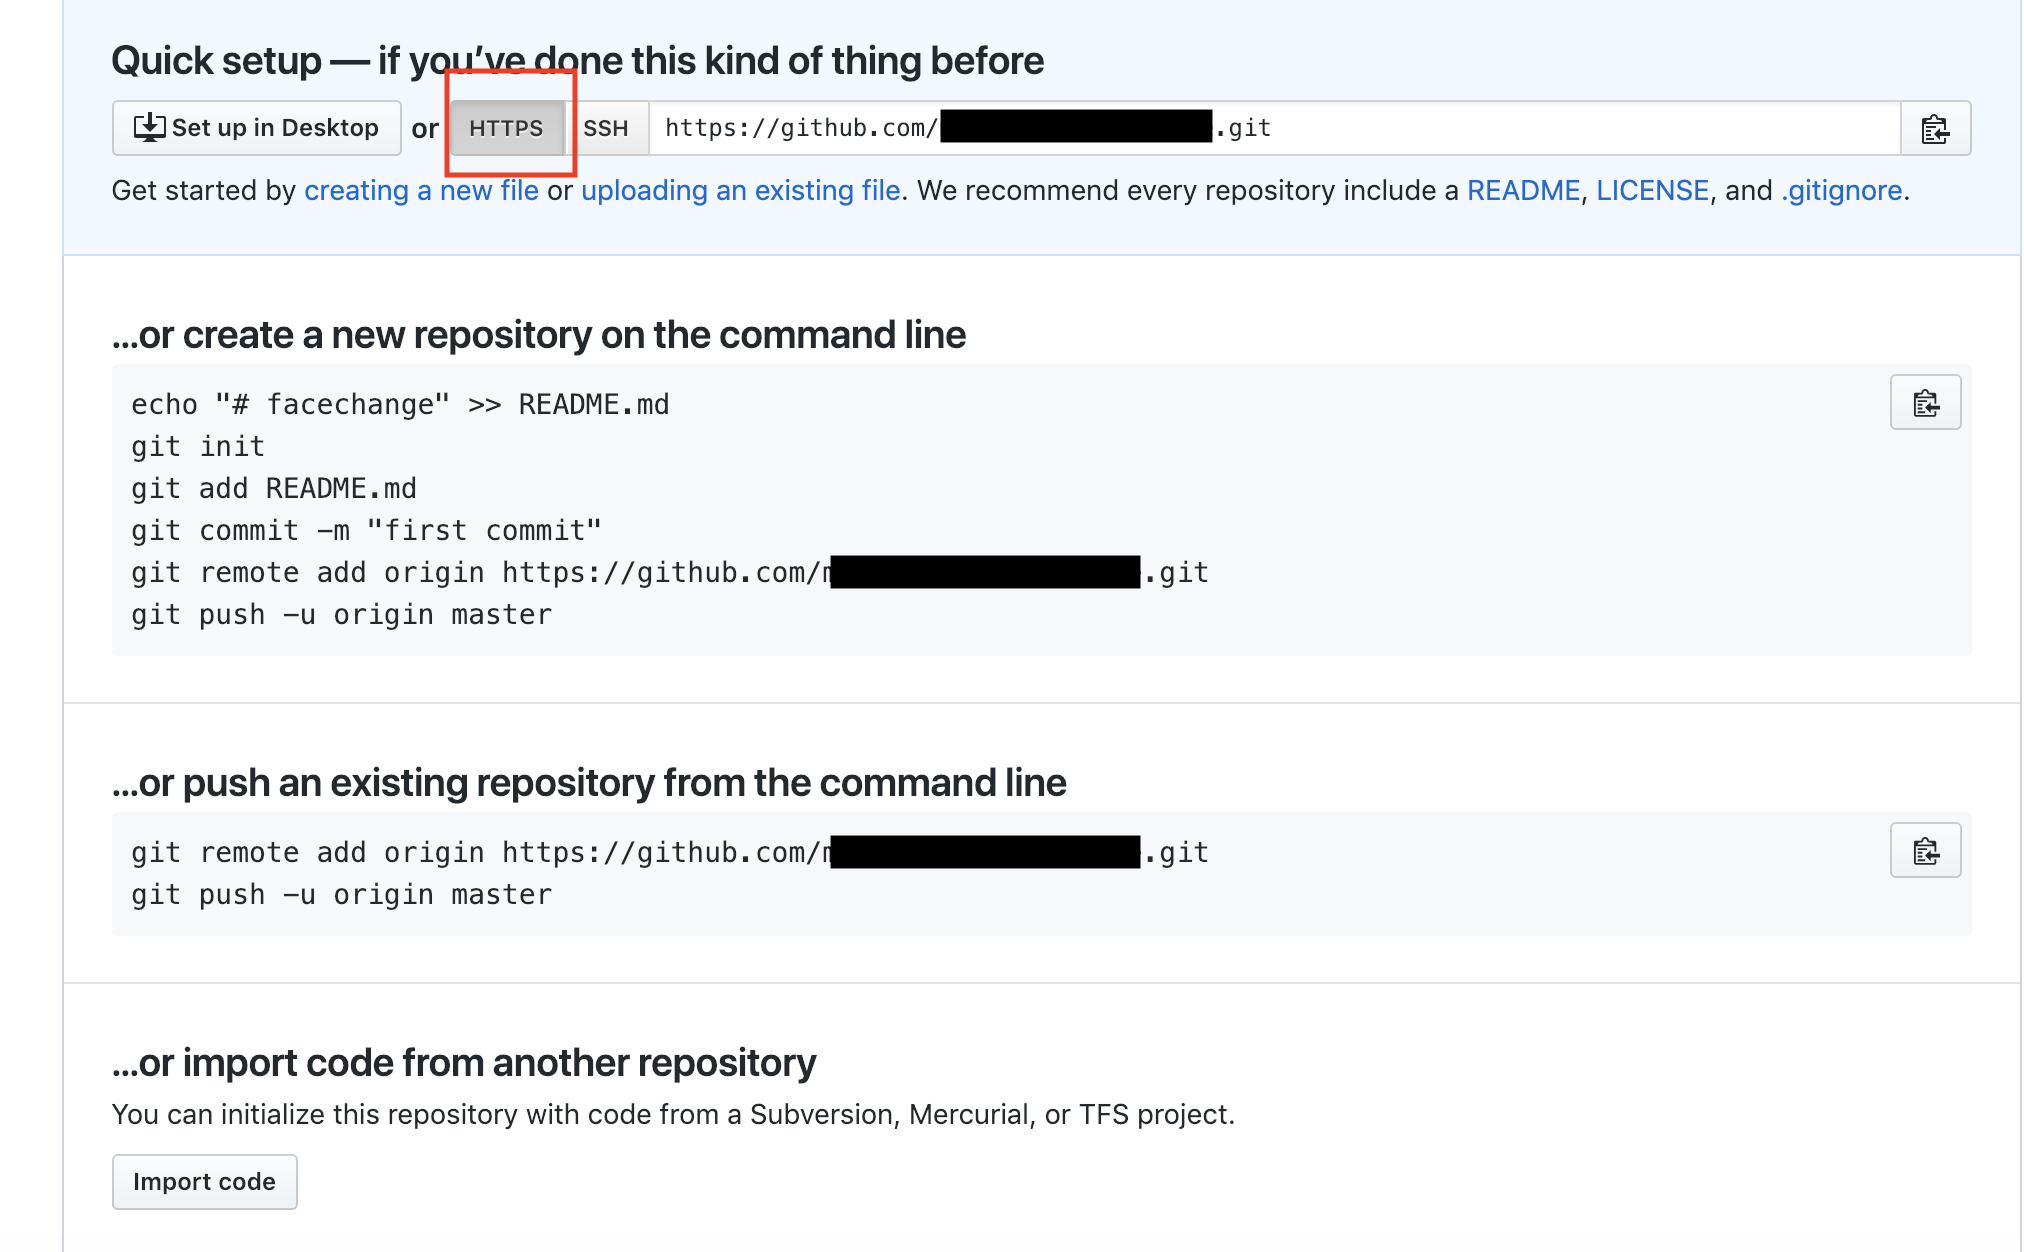Open the 'uploading an existing file' link

(x=742, y=190)
